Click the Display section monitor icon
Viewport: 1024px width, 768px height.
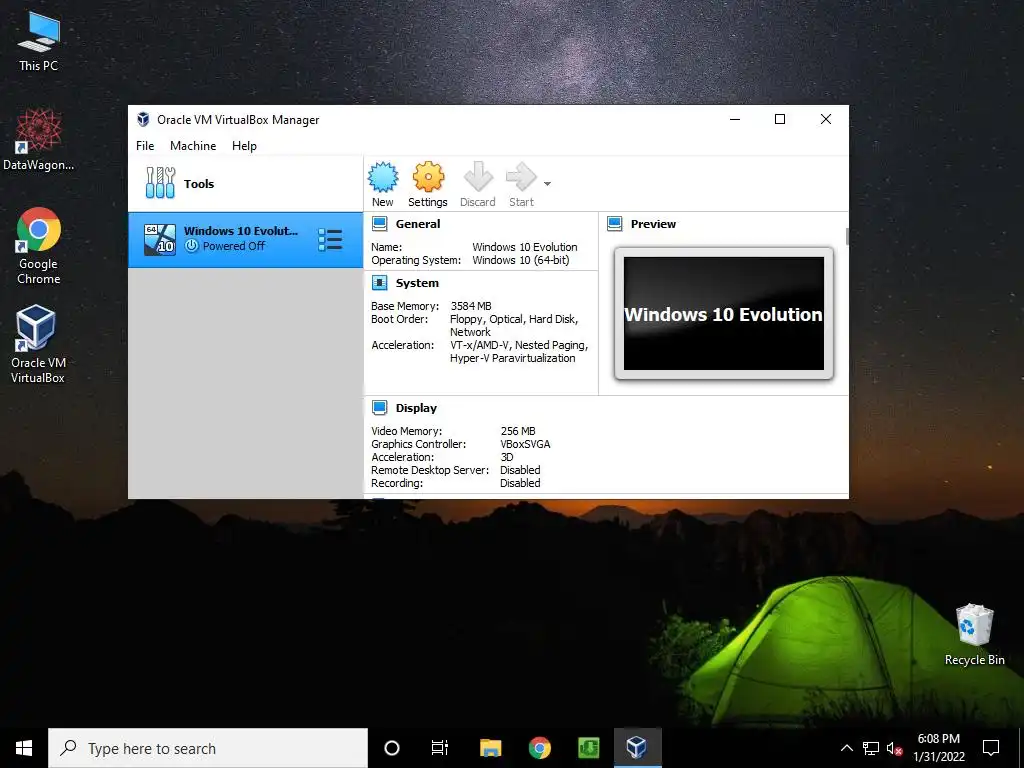tap(379, 408)
